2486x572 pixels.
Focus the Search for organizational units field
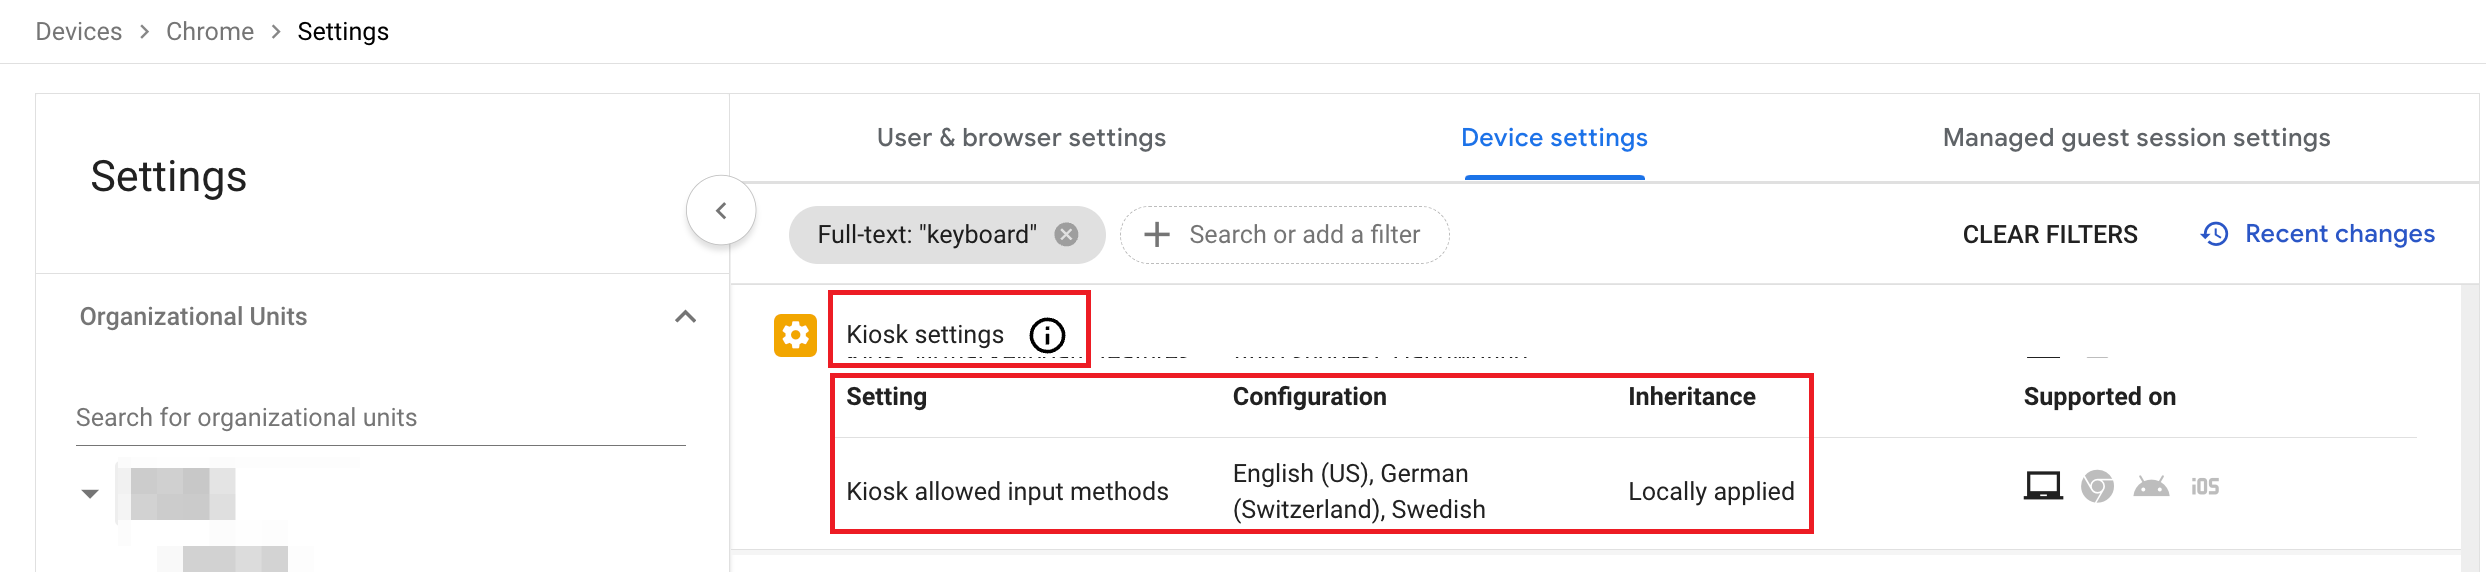(381, 418)
